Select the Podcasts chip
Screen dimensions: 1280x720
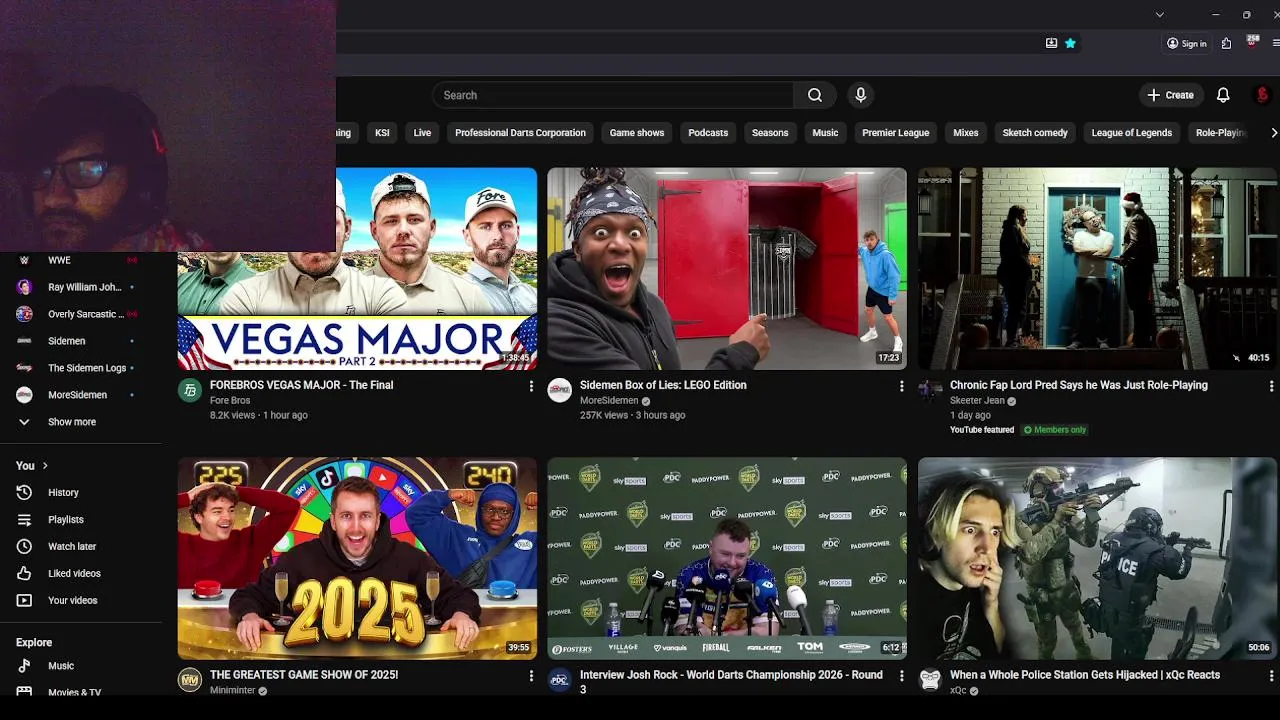tap(708, 132)
